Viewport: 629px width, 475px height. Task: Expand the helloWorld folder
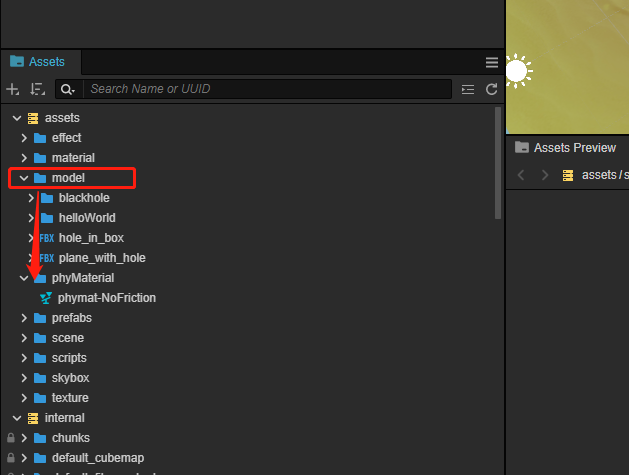[x=31, y=218]
